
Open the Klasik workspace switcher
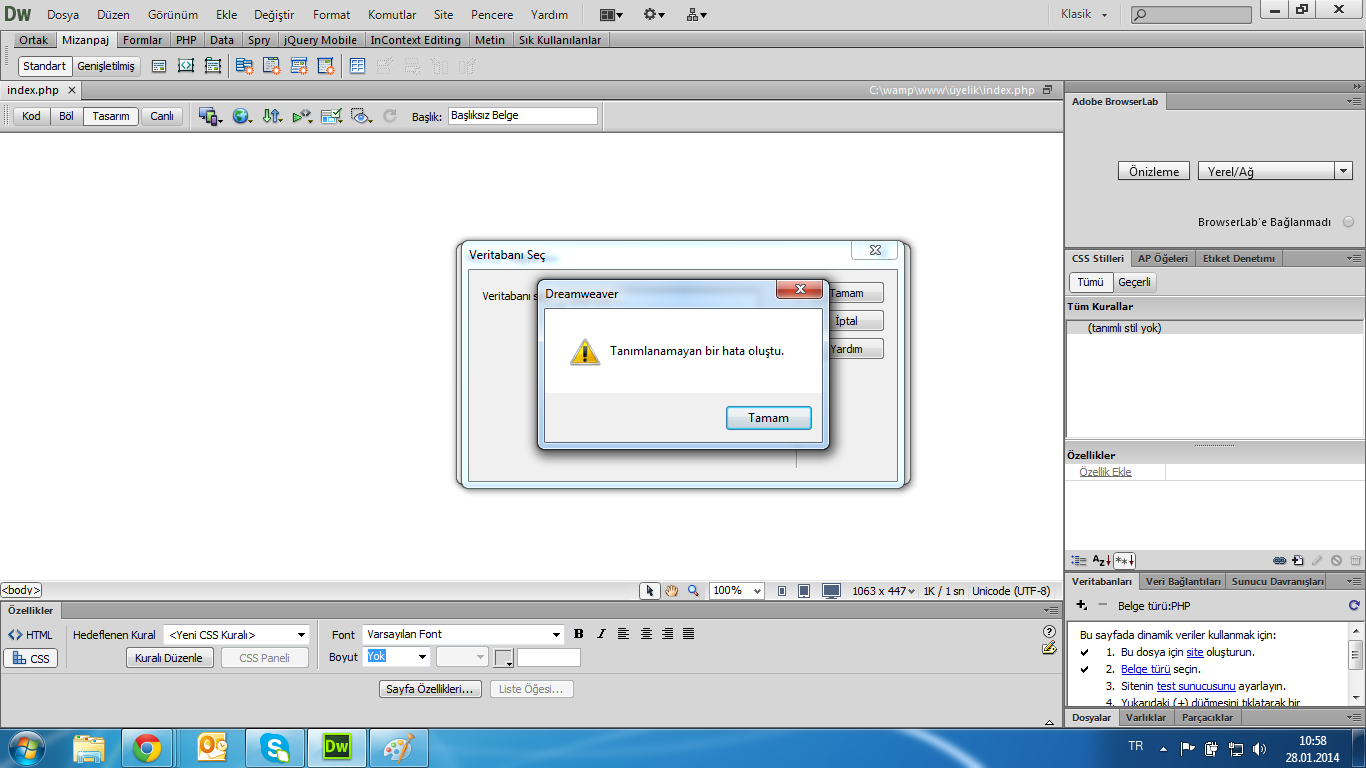click(1084, 15)
